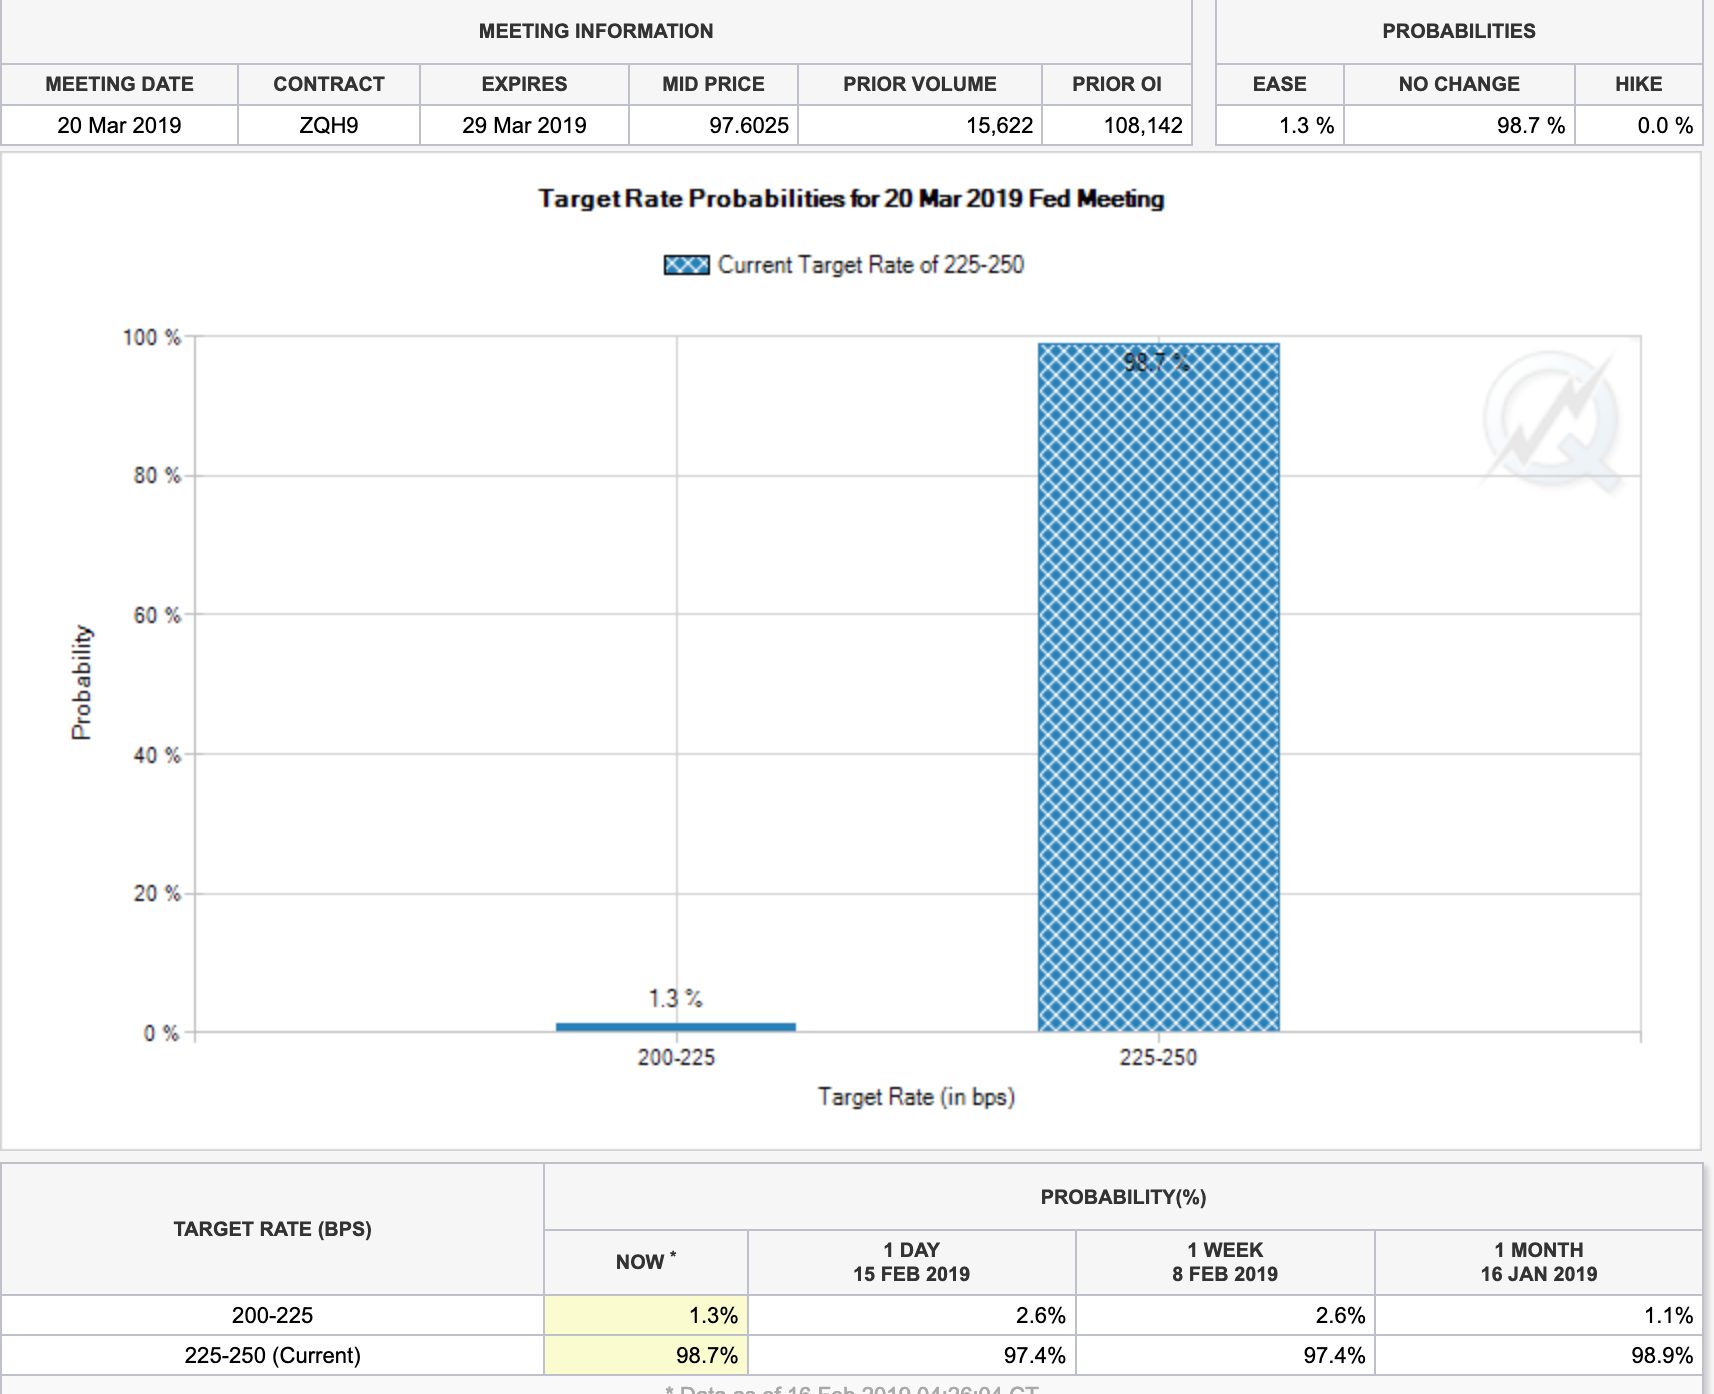Screen dimensions: 1714x1394
Task: Click the highlighted 1.3% NOW cell
Action: pos(646,1315)
